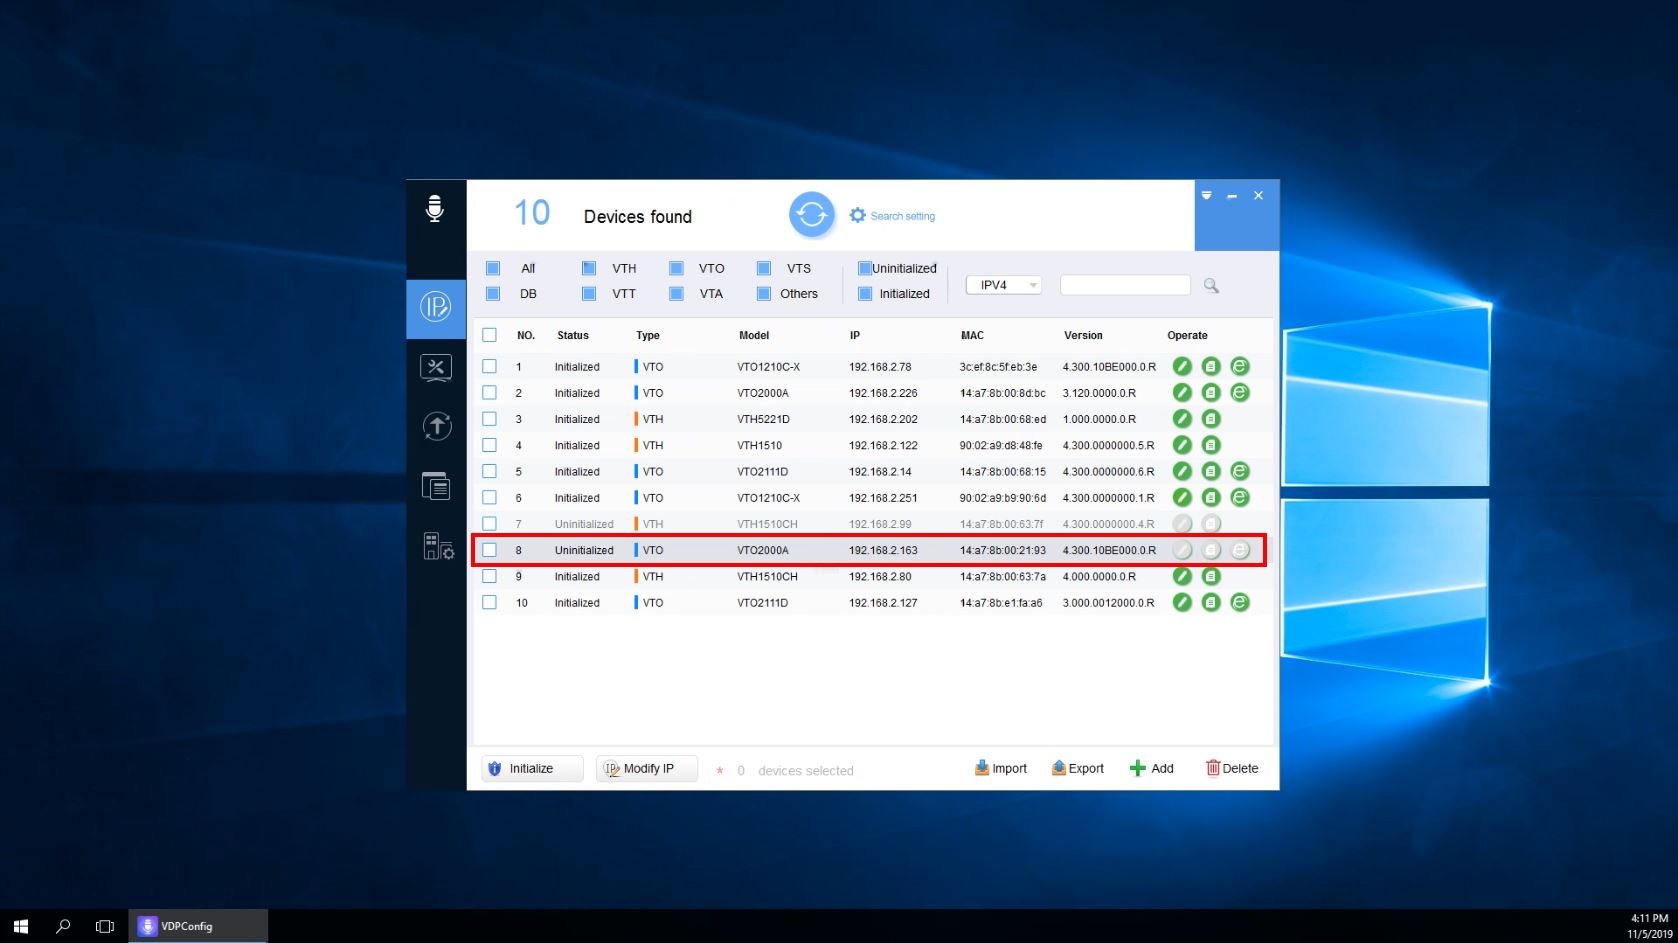Open the device upgrade sidebar icon

click(436, 427)
